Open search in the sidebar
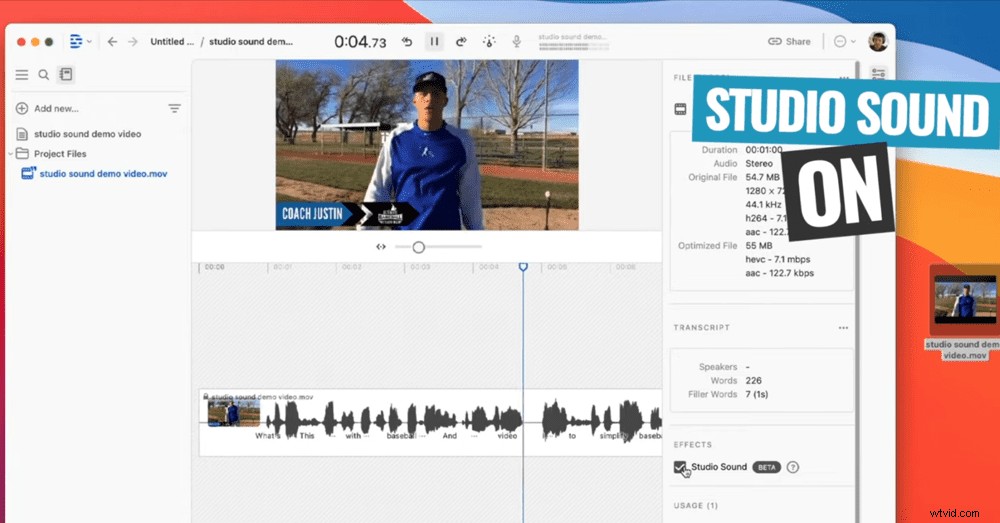This screenshot has width=1000, height=523. [x=43, y=75]
